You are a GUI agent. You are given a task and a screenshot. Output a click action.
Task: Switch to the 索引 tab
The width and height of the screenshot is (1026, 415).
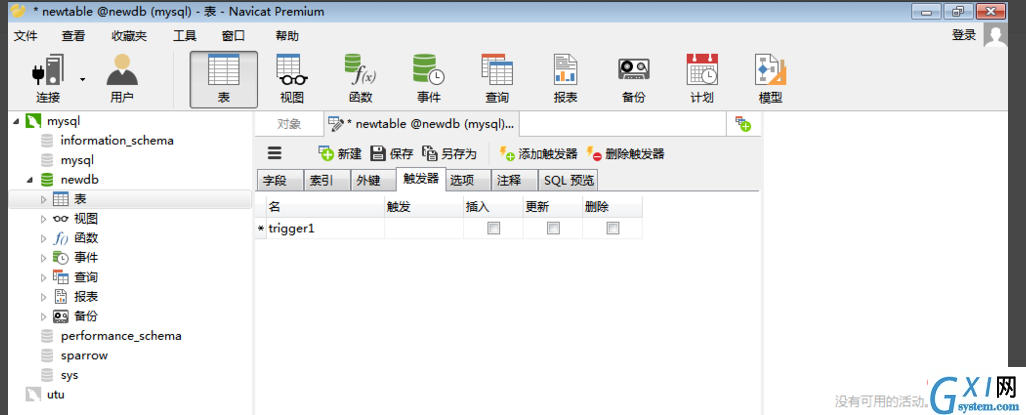tap(327, 181)
